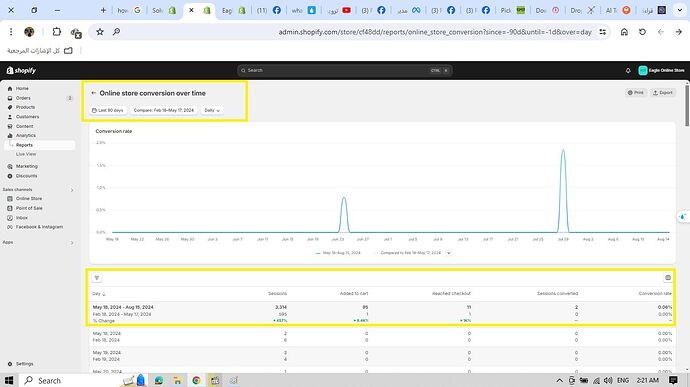Open File Explorer from the taskbar
Screen dimensions: 690x387
pos(177,380)
